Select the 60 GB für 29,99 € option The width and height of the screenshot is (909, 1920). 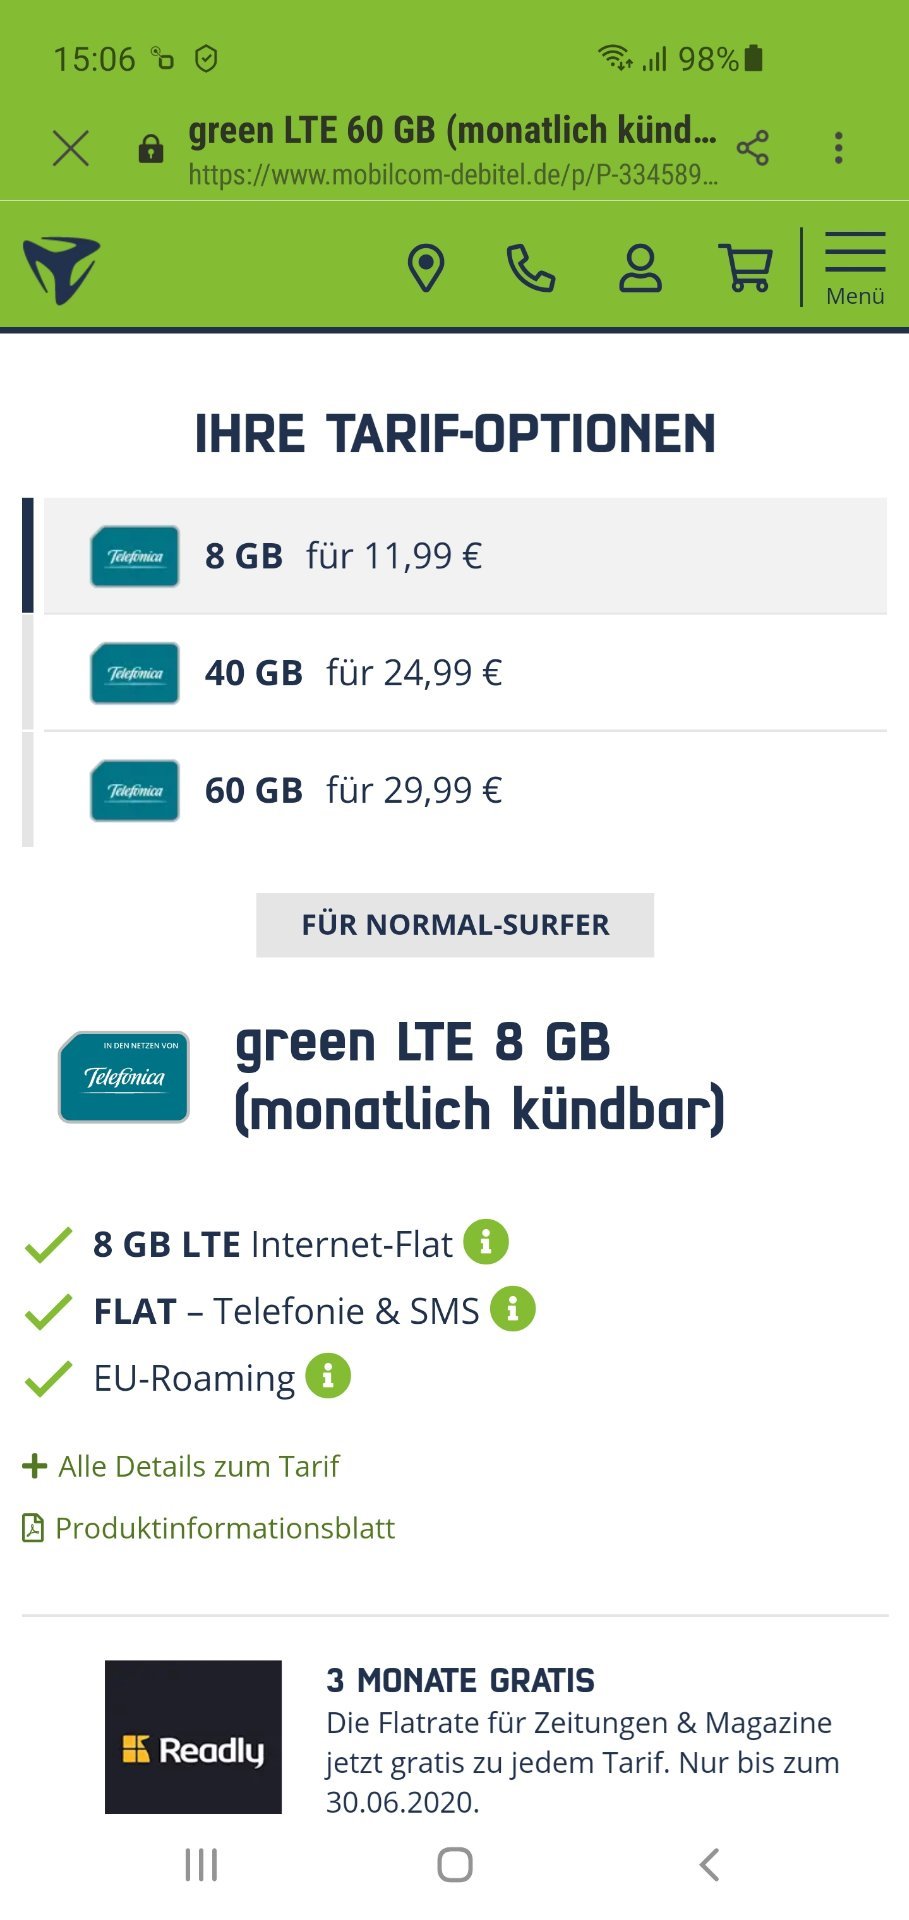point(465,790)
